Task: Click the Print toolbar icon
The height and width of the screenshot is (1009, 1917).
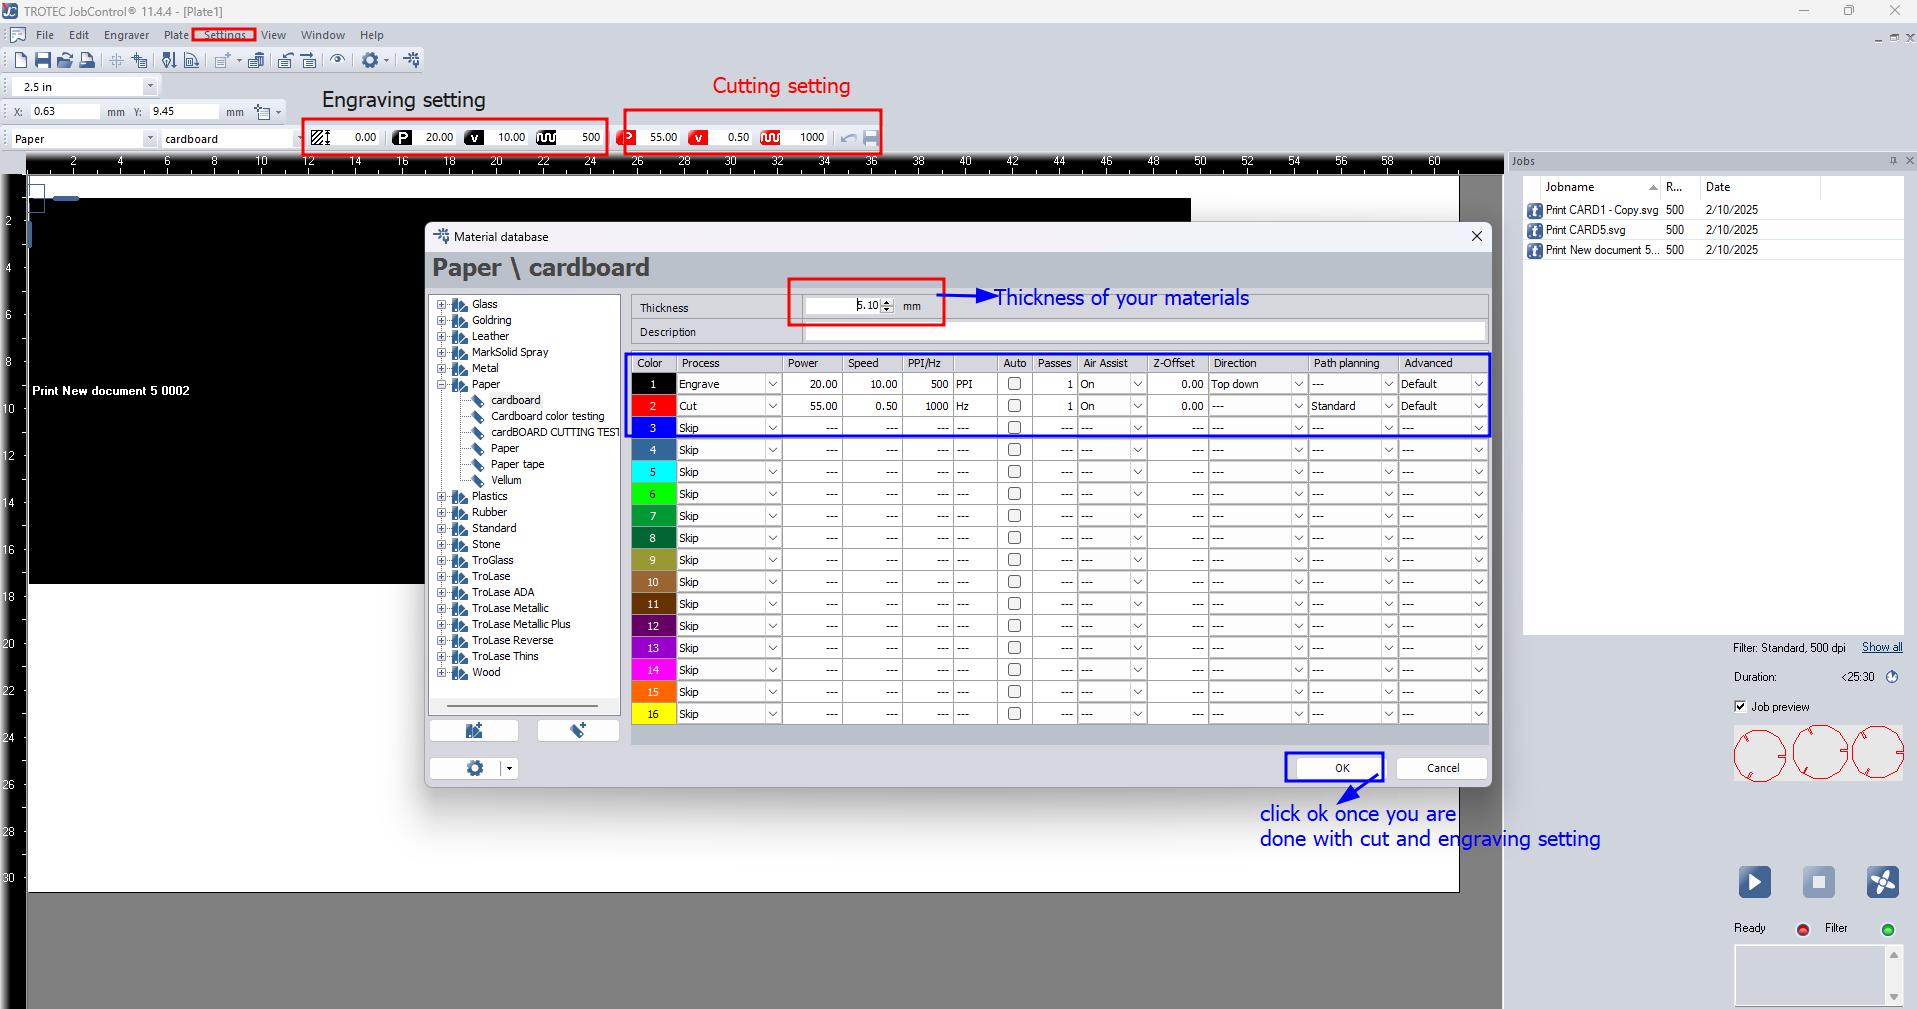Action: pos(87,60)
